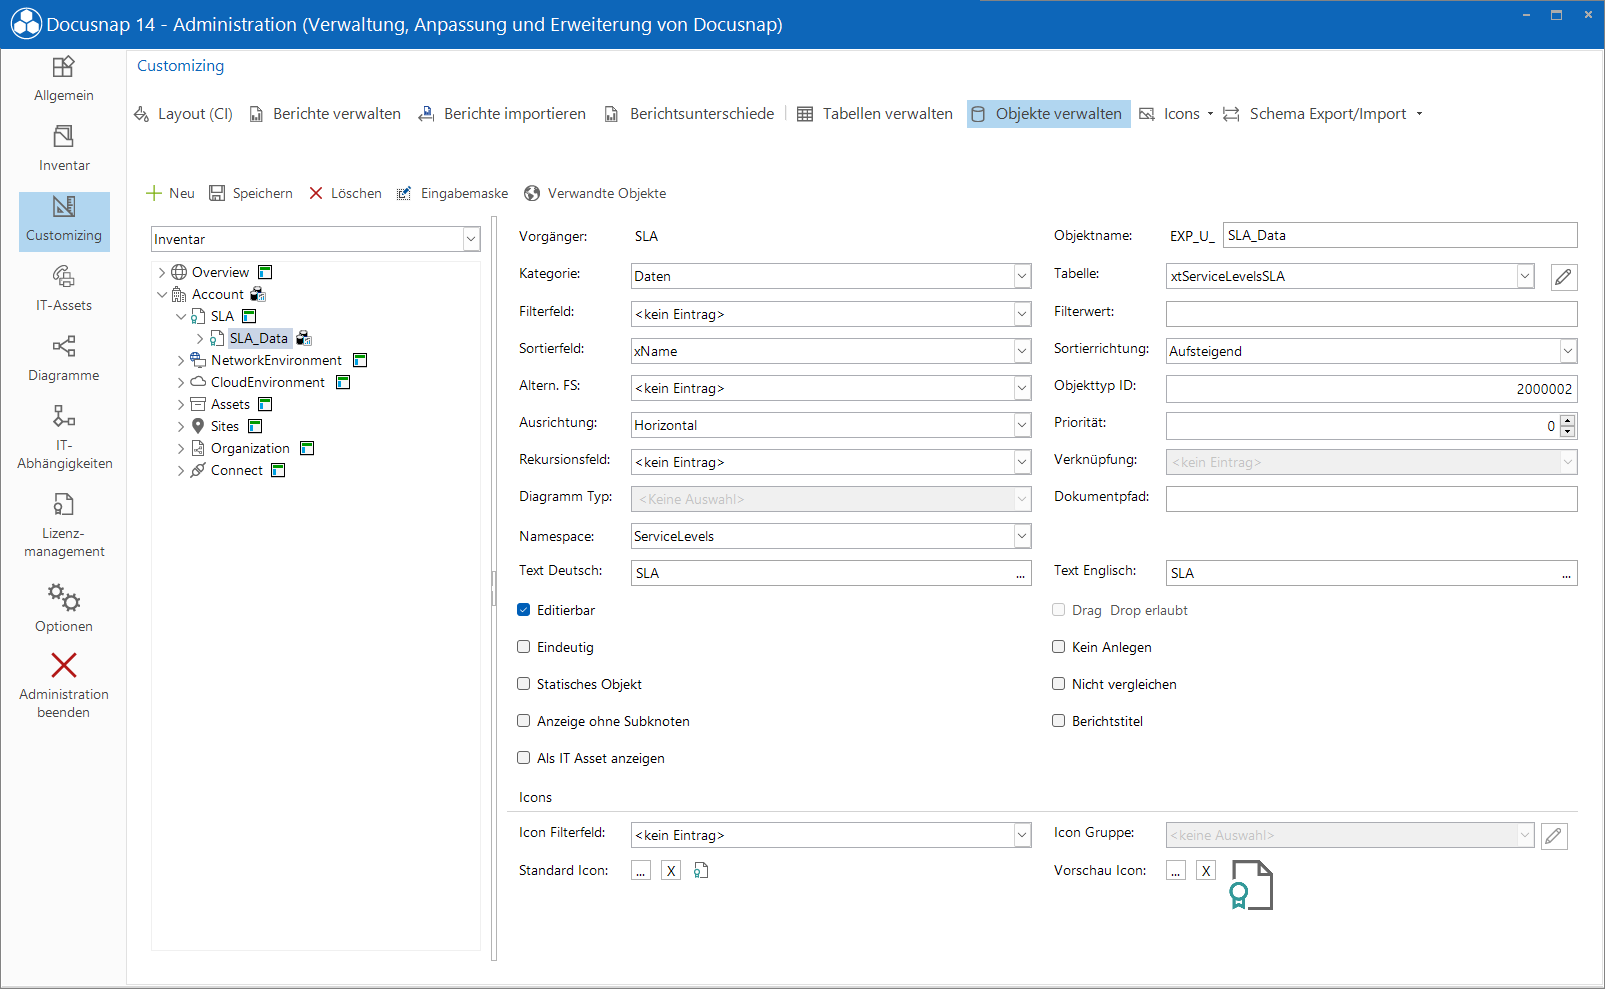Image resolution: width=1605 pixels, height=989 pixels.
Task: Open the Allgemein section in sidebar
Action: click(64, 80)
